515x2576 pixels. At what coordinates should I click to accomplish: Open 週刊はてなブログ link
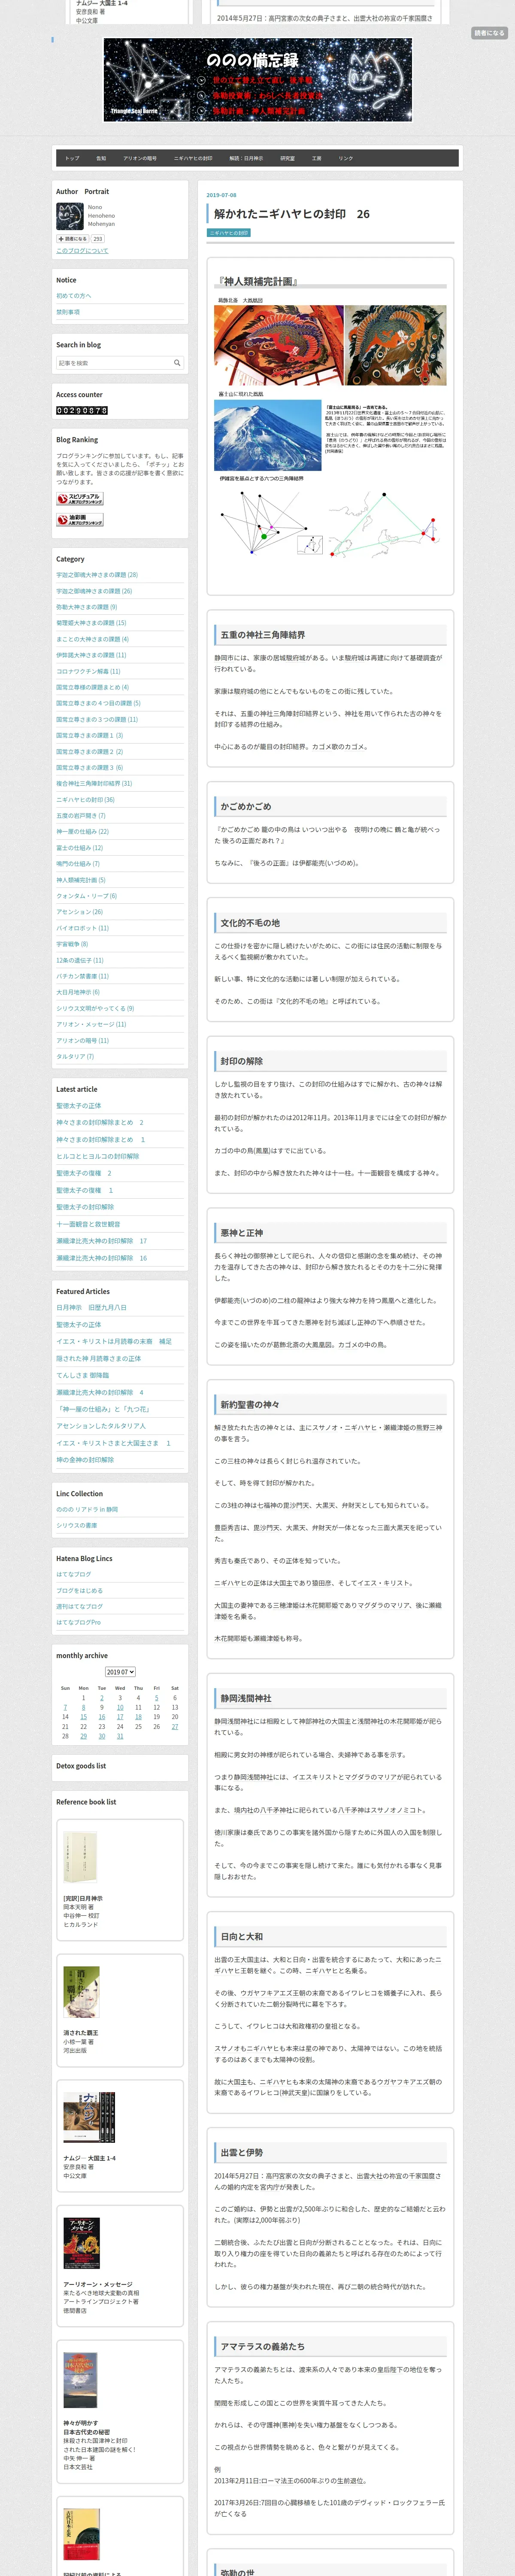(x=79, y=1606)
